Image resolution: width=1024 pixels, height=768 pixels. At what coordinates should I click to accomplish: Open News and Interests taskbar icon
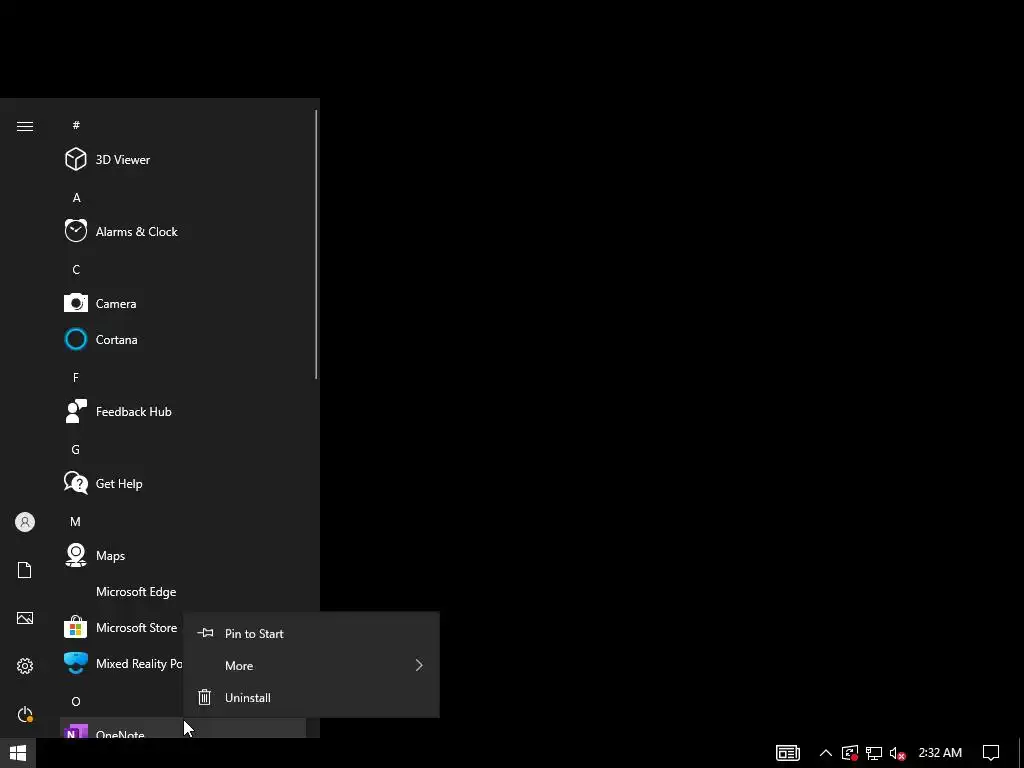(788, 753)
